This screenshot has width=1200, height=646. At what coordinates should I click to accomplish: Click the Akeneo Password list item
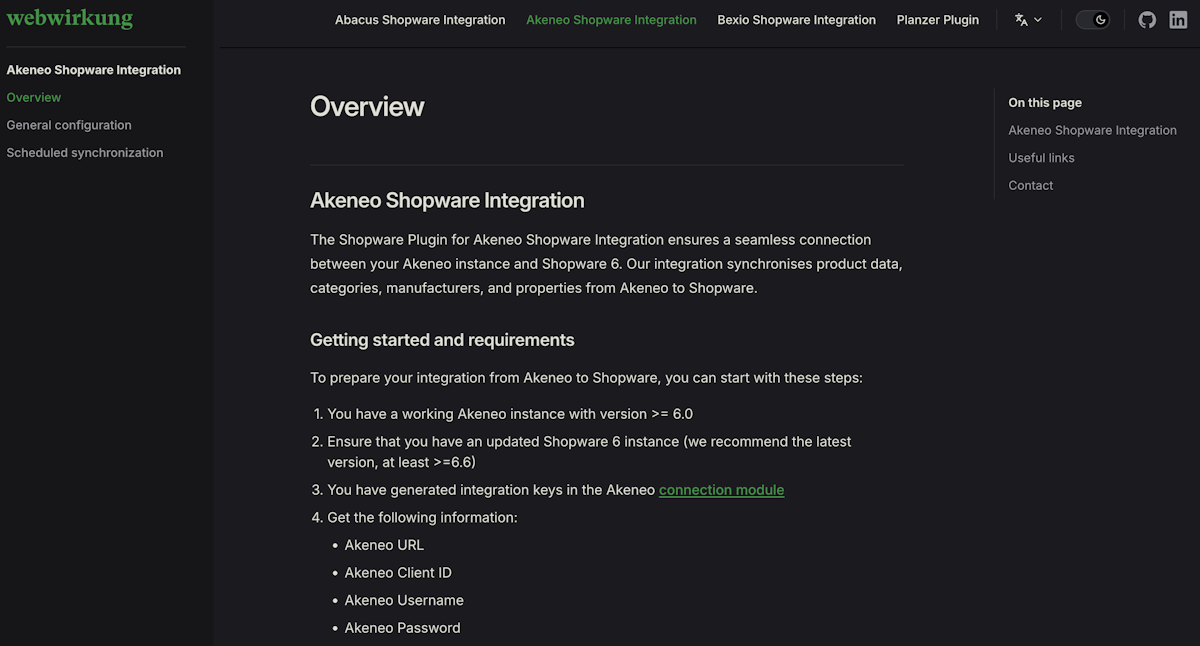coord(402,628)
